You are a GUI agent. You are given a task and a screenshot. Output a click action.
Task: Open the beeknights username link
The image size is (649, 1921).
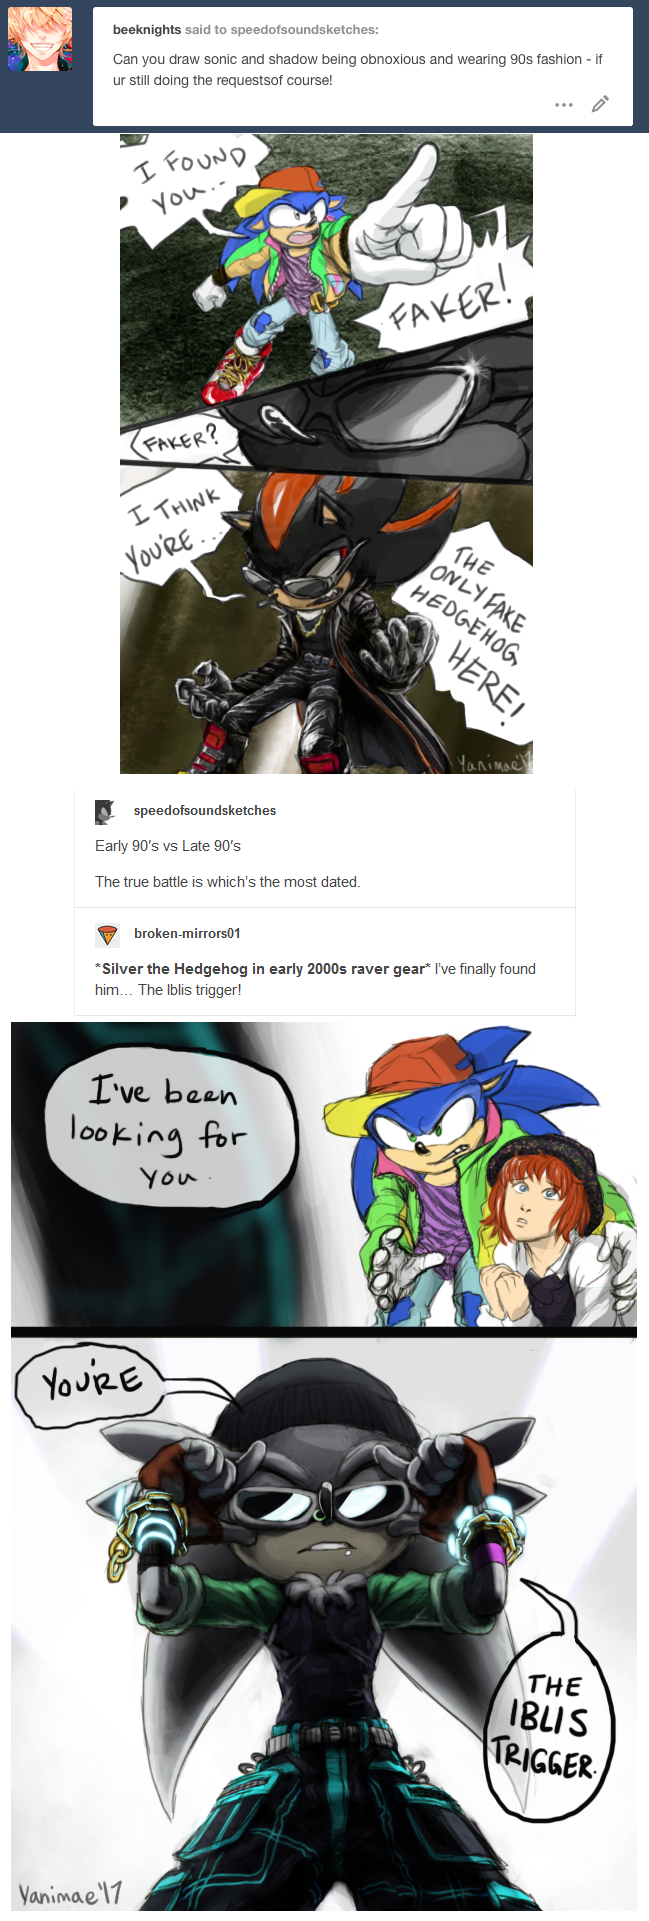click(x=147, y=30)
